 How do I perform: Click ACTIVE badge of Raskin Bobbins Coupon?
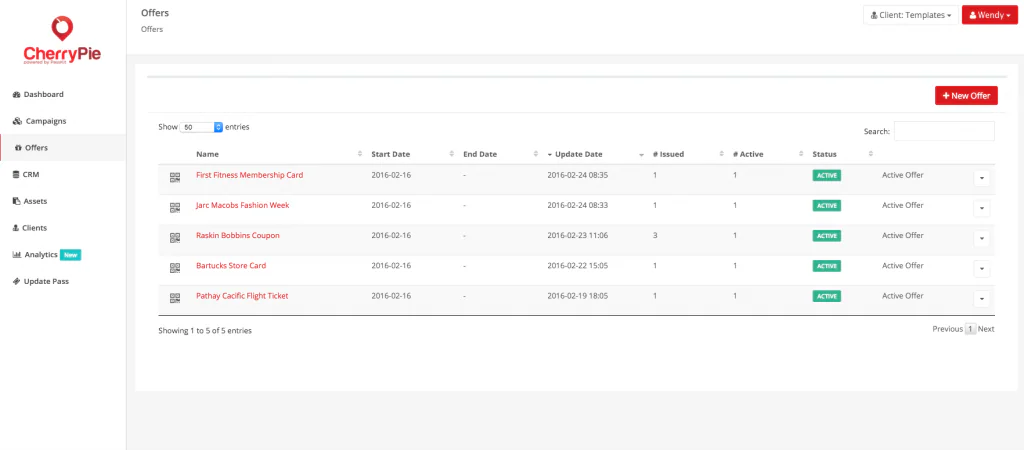[x=827, y=236]
